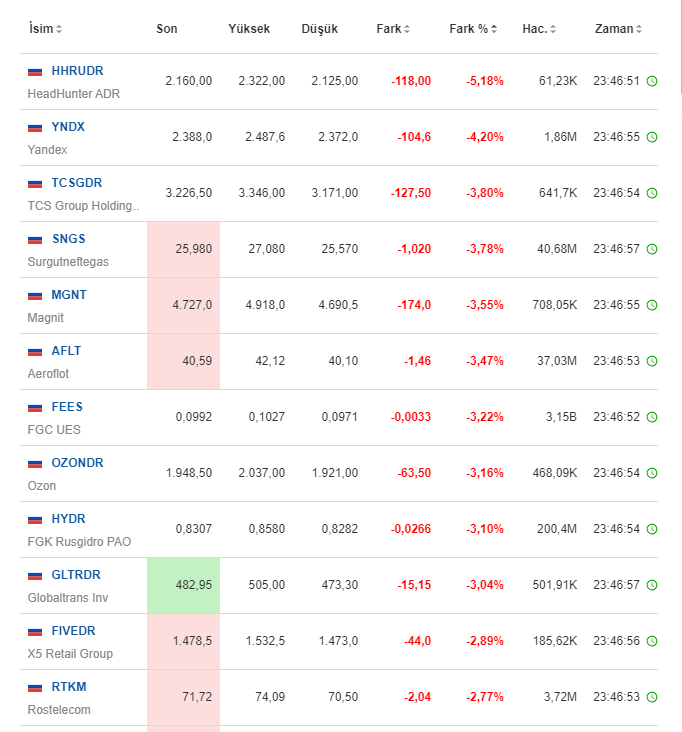The height and width of the screenshot is (732, 682).
Task: Click the clock icon in the Rostelecom row
Action: point(652,697)
